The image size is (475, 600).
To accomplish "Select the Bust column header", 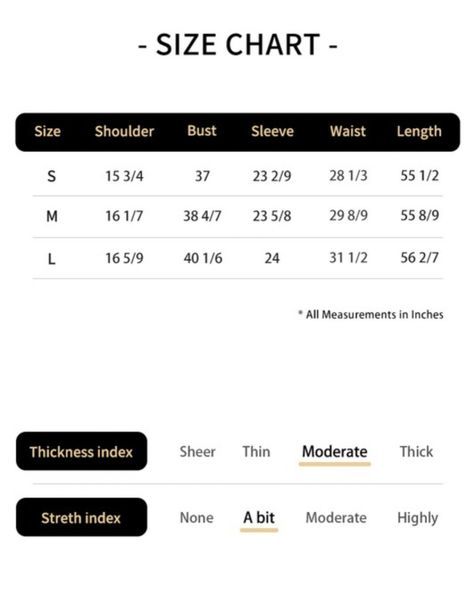I will [x=202, y=131].
